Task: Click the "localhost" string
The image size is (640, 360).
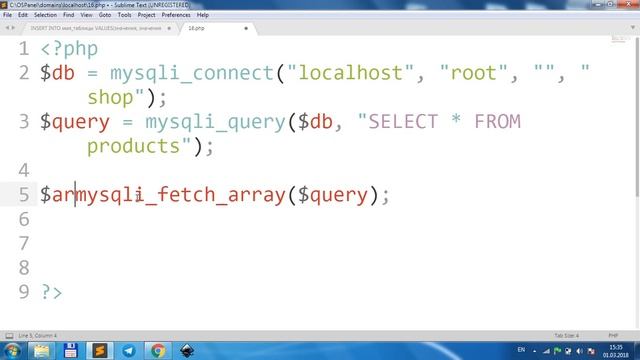Action: pos(351,73)
